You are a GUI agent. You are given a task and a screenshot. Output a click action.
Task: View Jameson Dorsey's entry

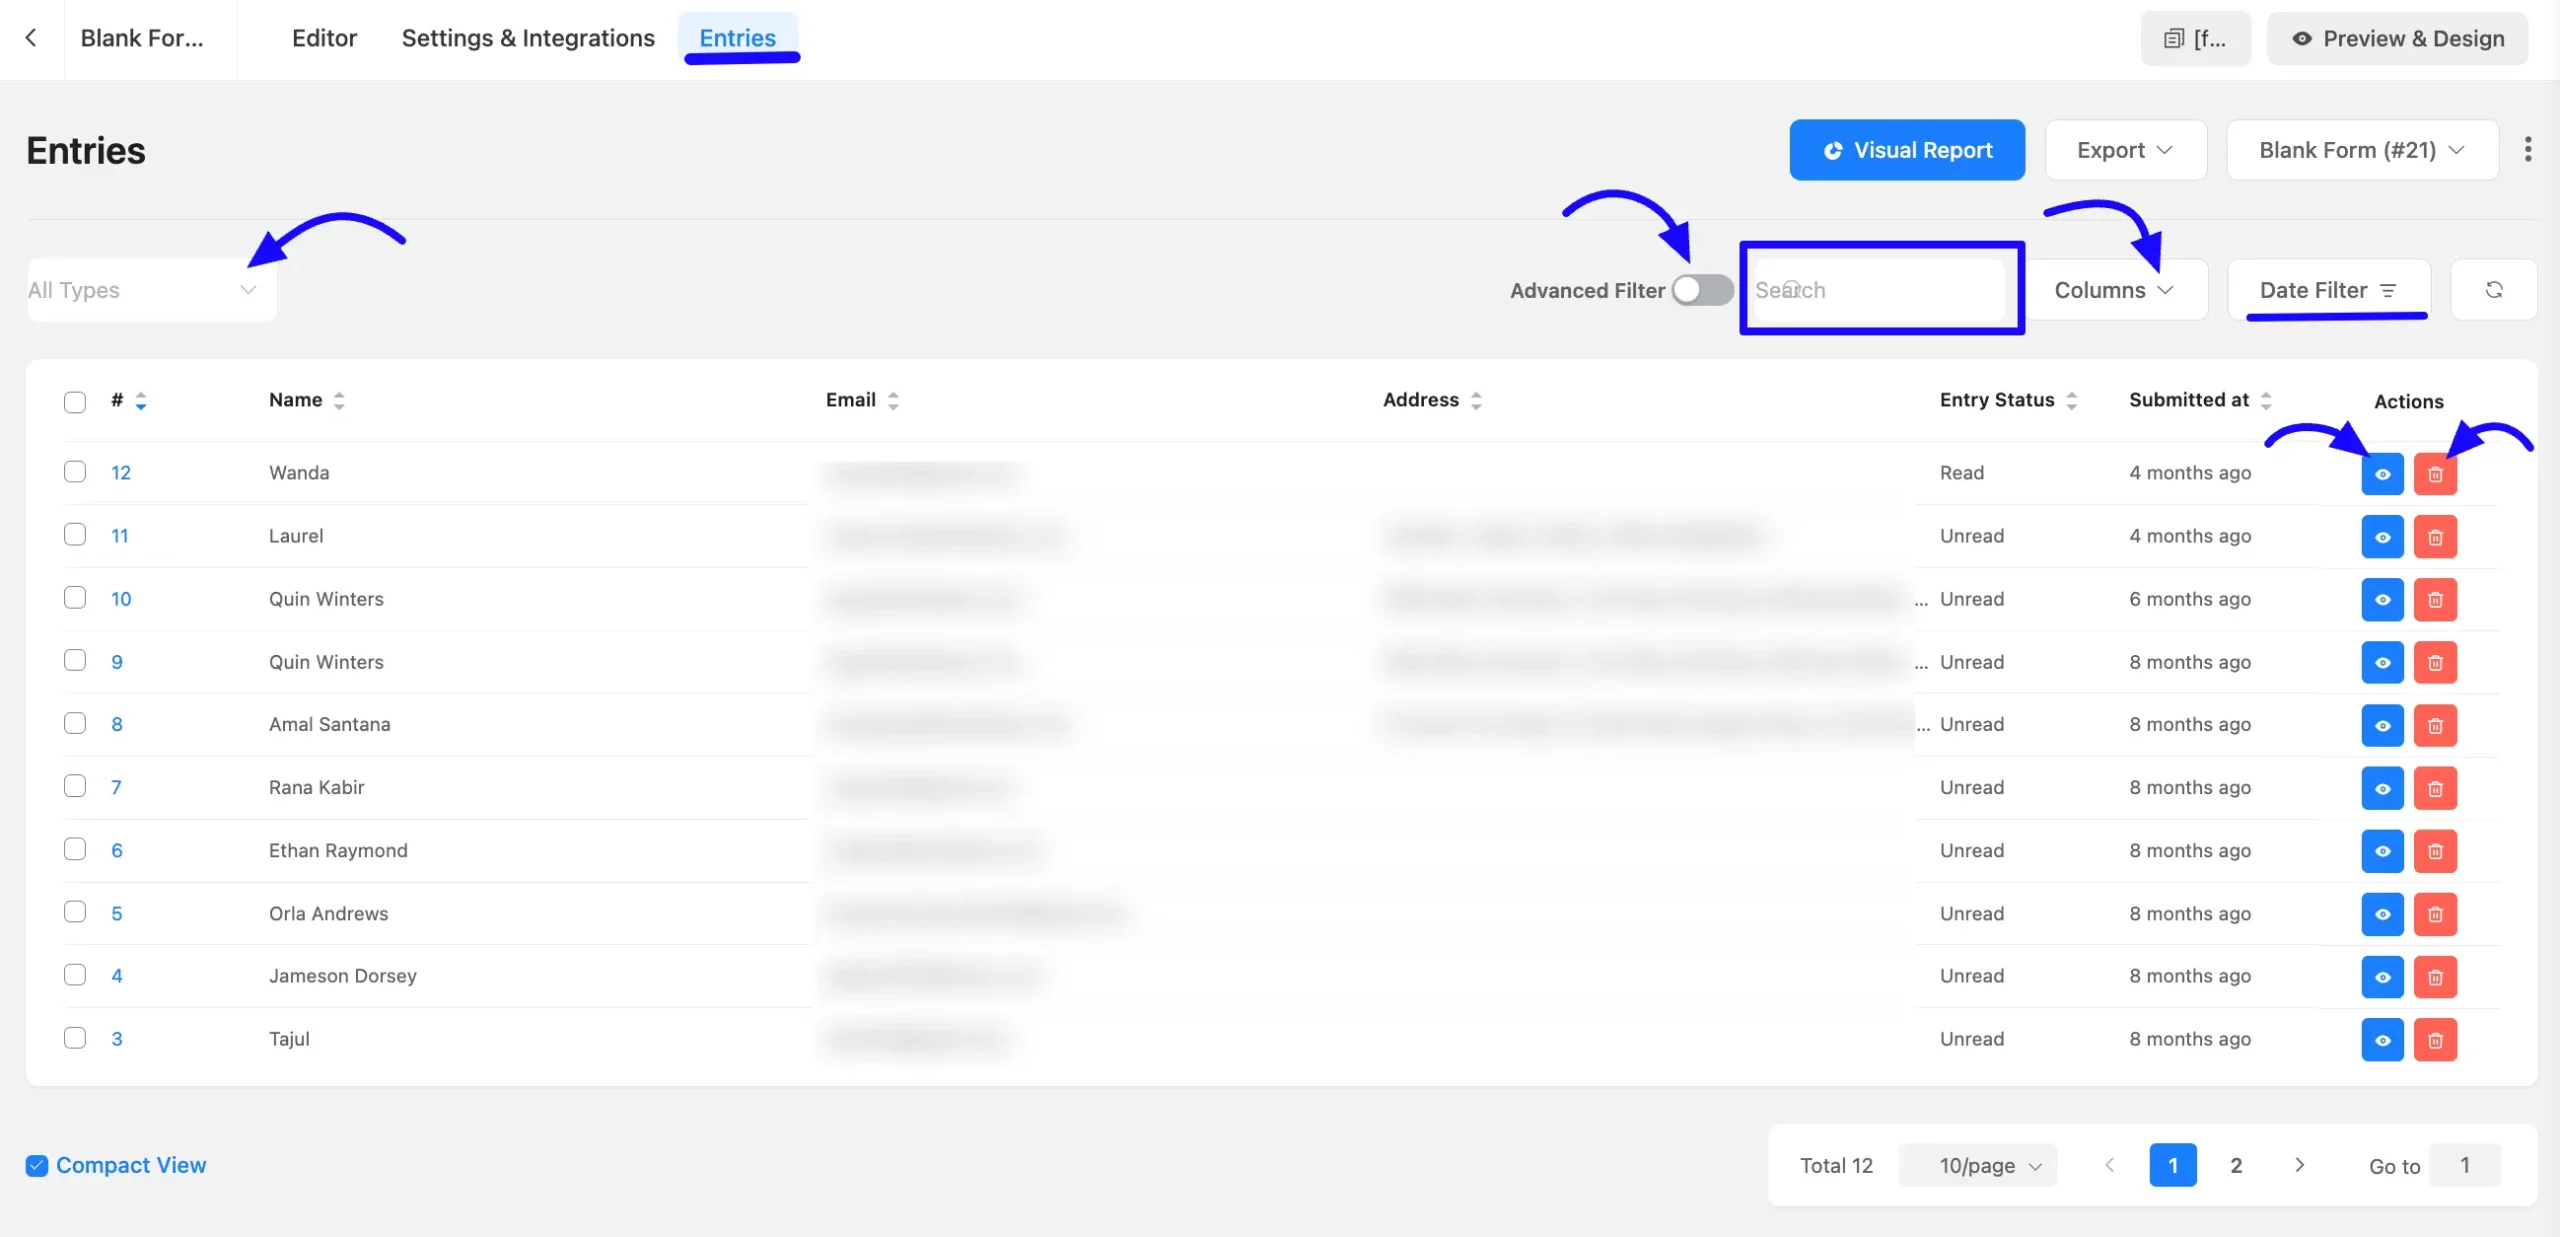coord(2382,977)
